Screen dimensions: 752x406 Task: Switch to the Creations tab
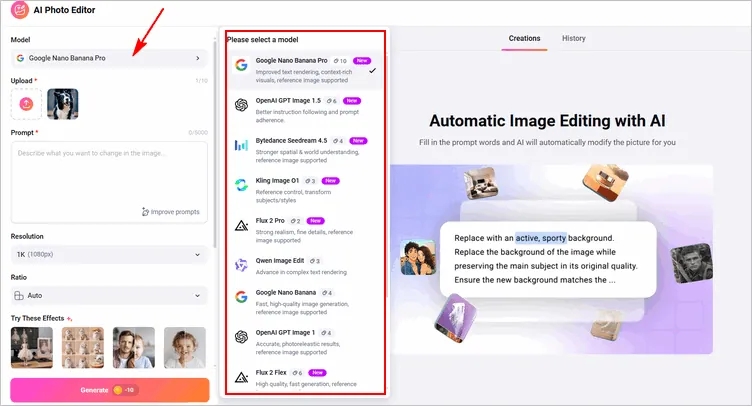click(524, 38)
